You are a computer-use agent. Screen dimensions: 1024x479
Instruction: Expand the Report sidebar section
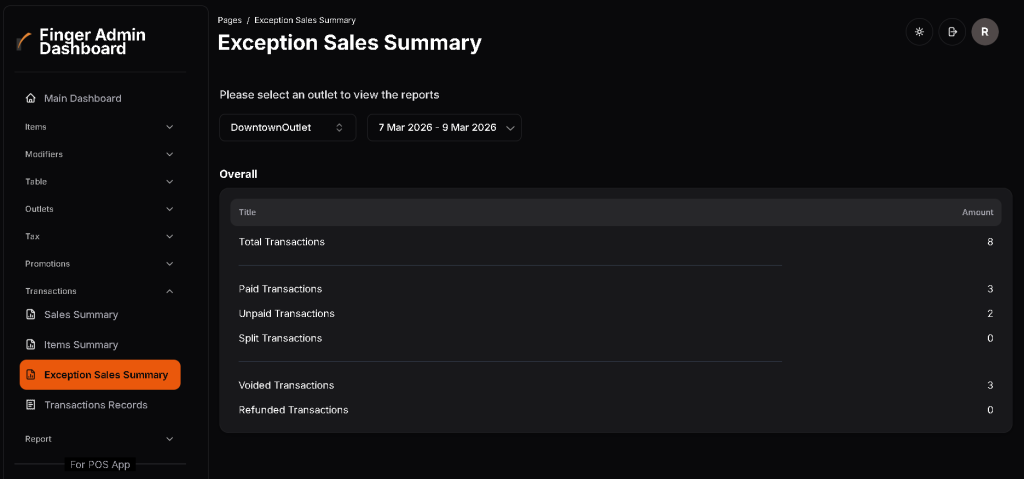click(99, 439)
